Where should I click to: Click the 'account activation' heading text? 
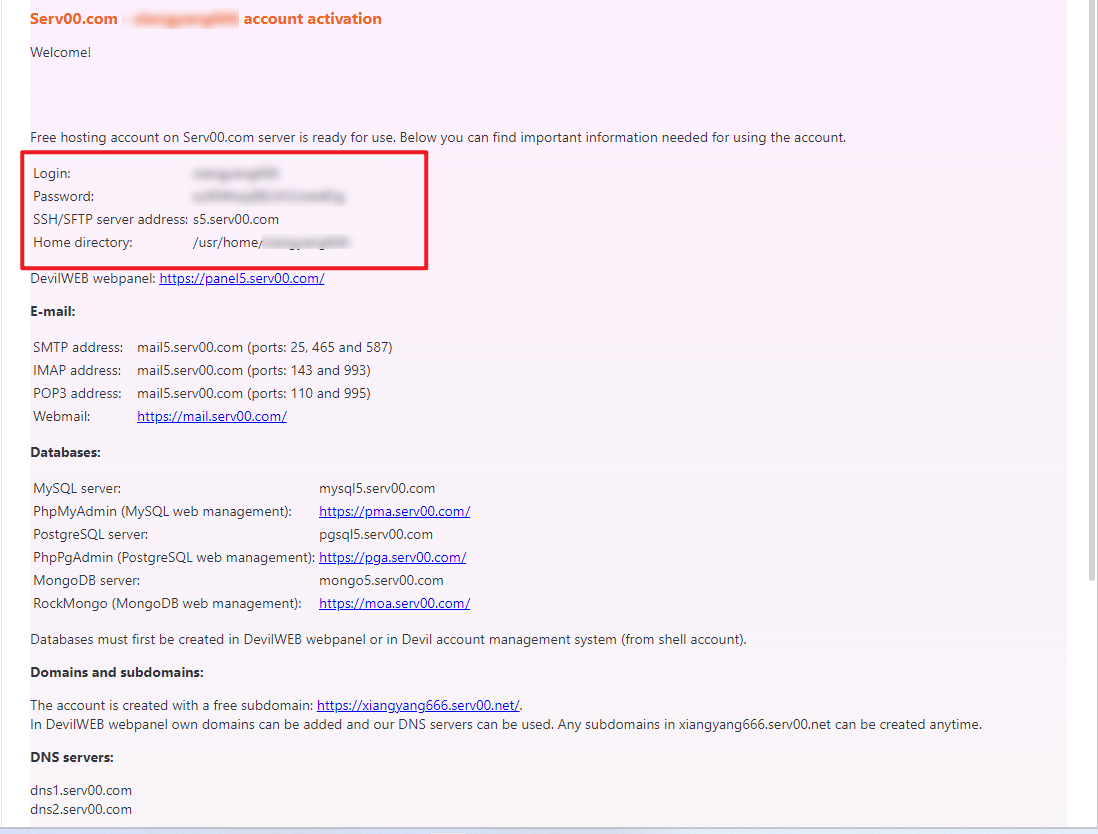[x=312, y=19]
